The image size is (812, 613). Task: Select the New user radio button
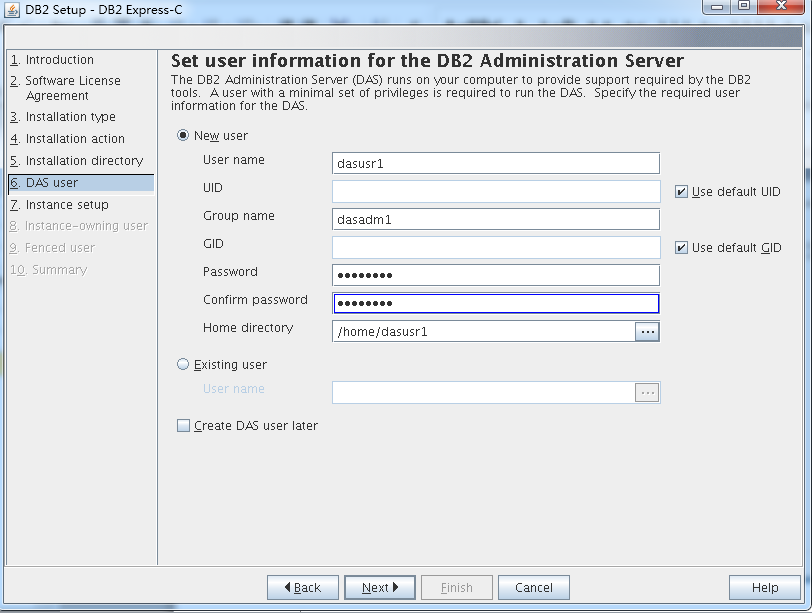tap(183, 136)
